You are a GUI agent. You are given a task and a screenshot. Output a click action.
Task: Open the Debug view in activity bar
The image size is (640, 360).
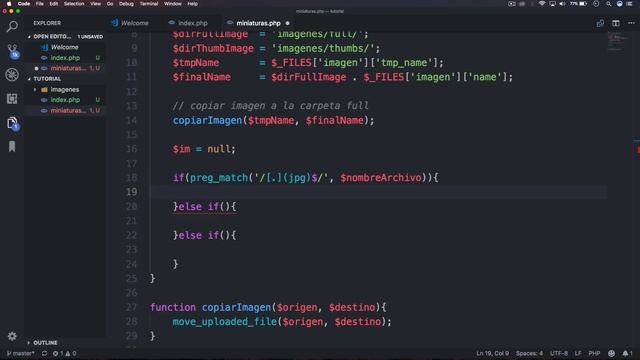click(x=12, y=75)
